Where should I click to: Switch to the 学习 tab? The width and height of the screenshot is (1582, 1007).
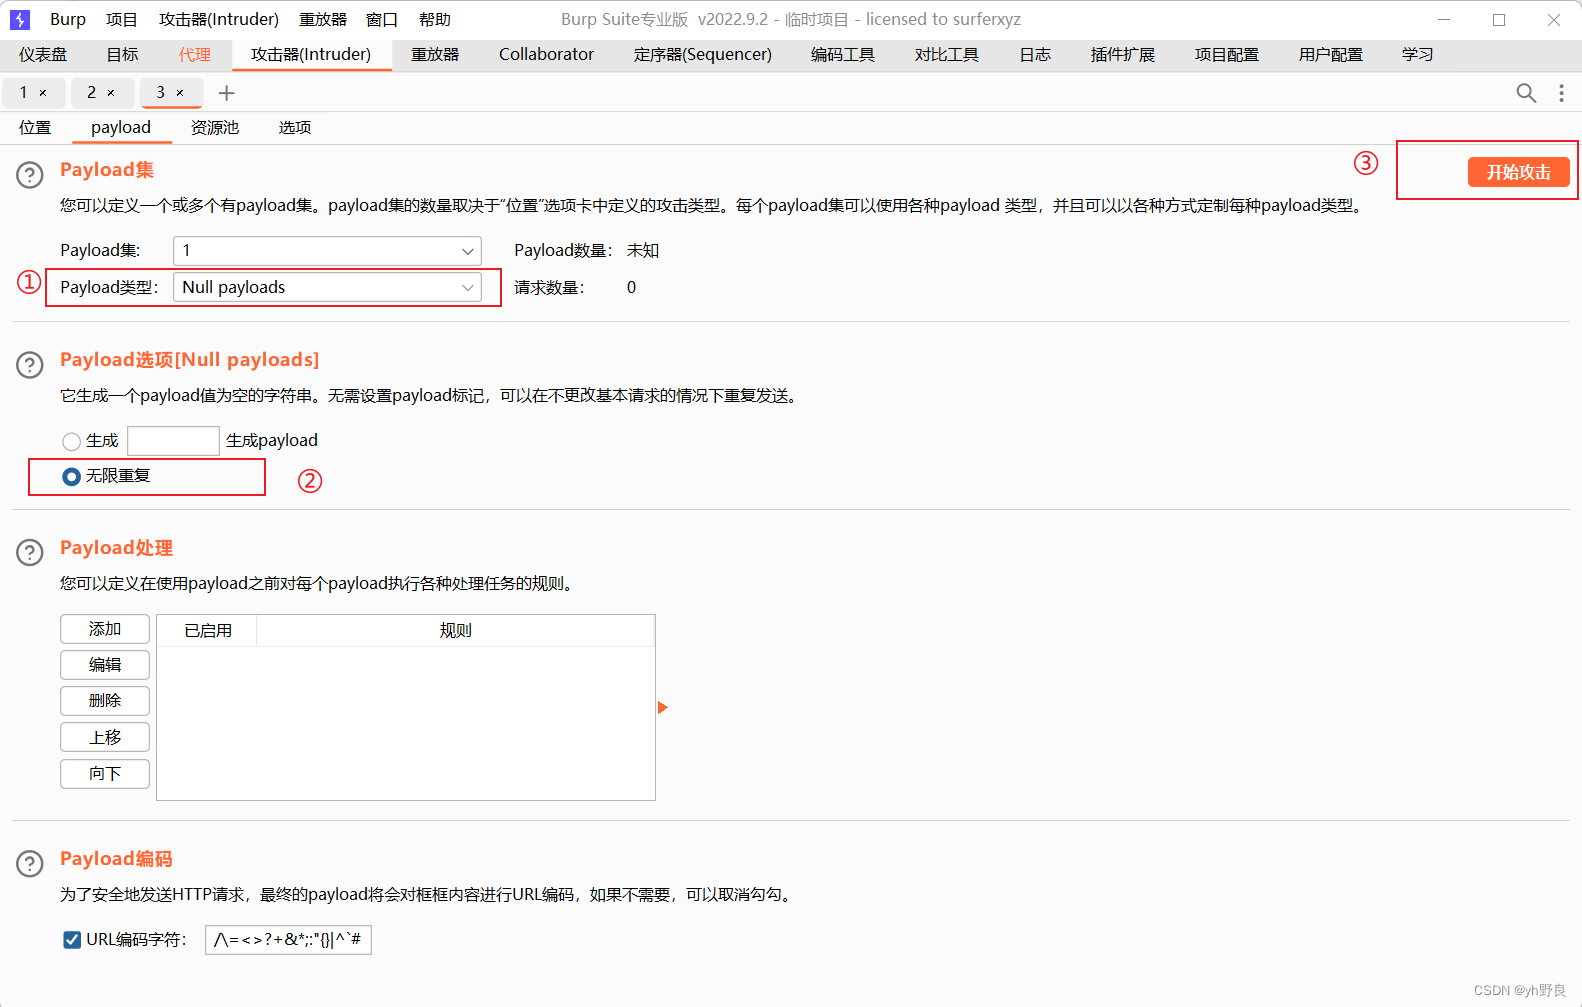pyautogui.click(x=1418, y=55)
